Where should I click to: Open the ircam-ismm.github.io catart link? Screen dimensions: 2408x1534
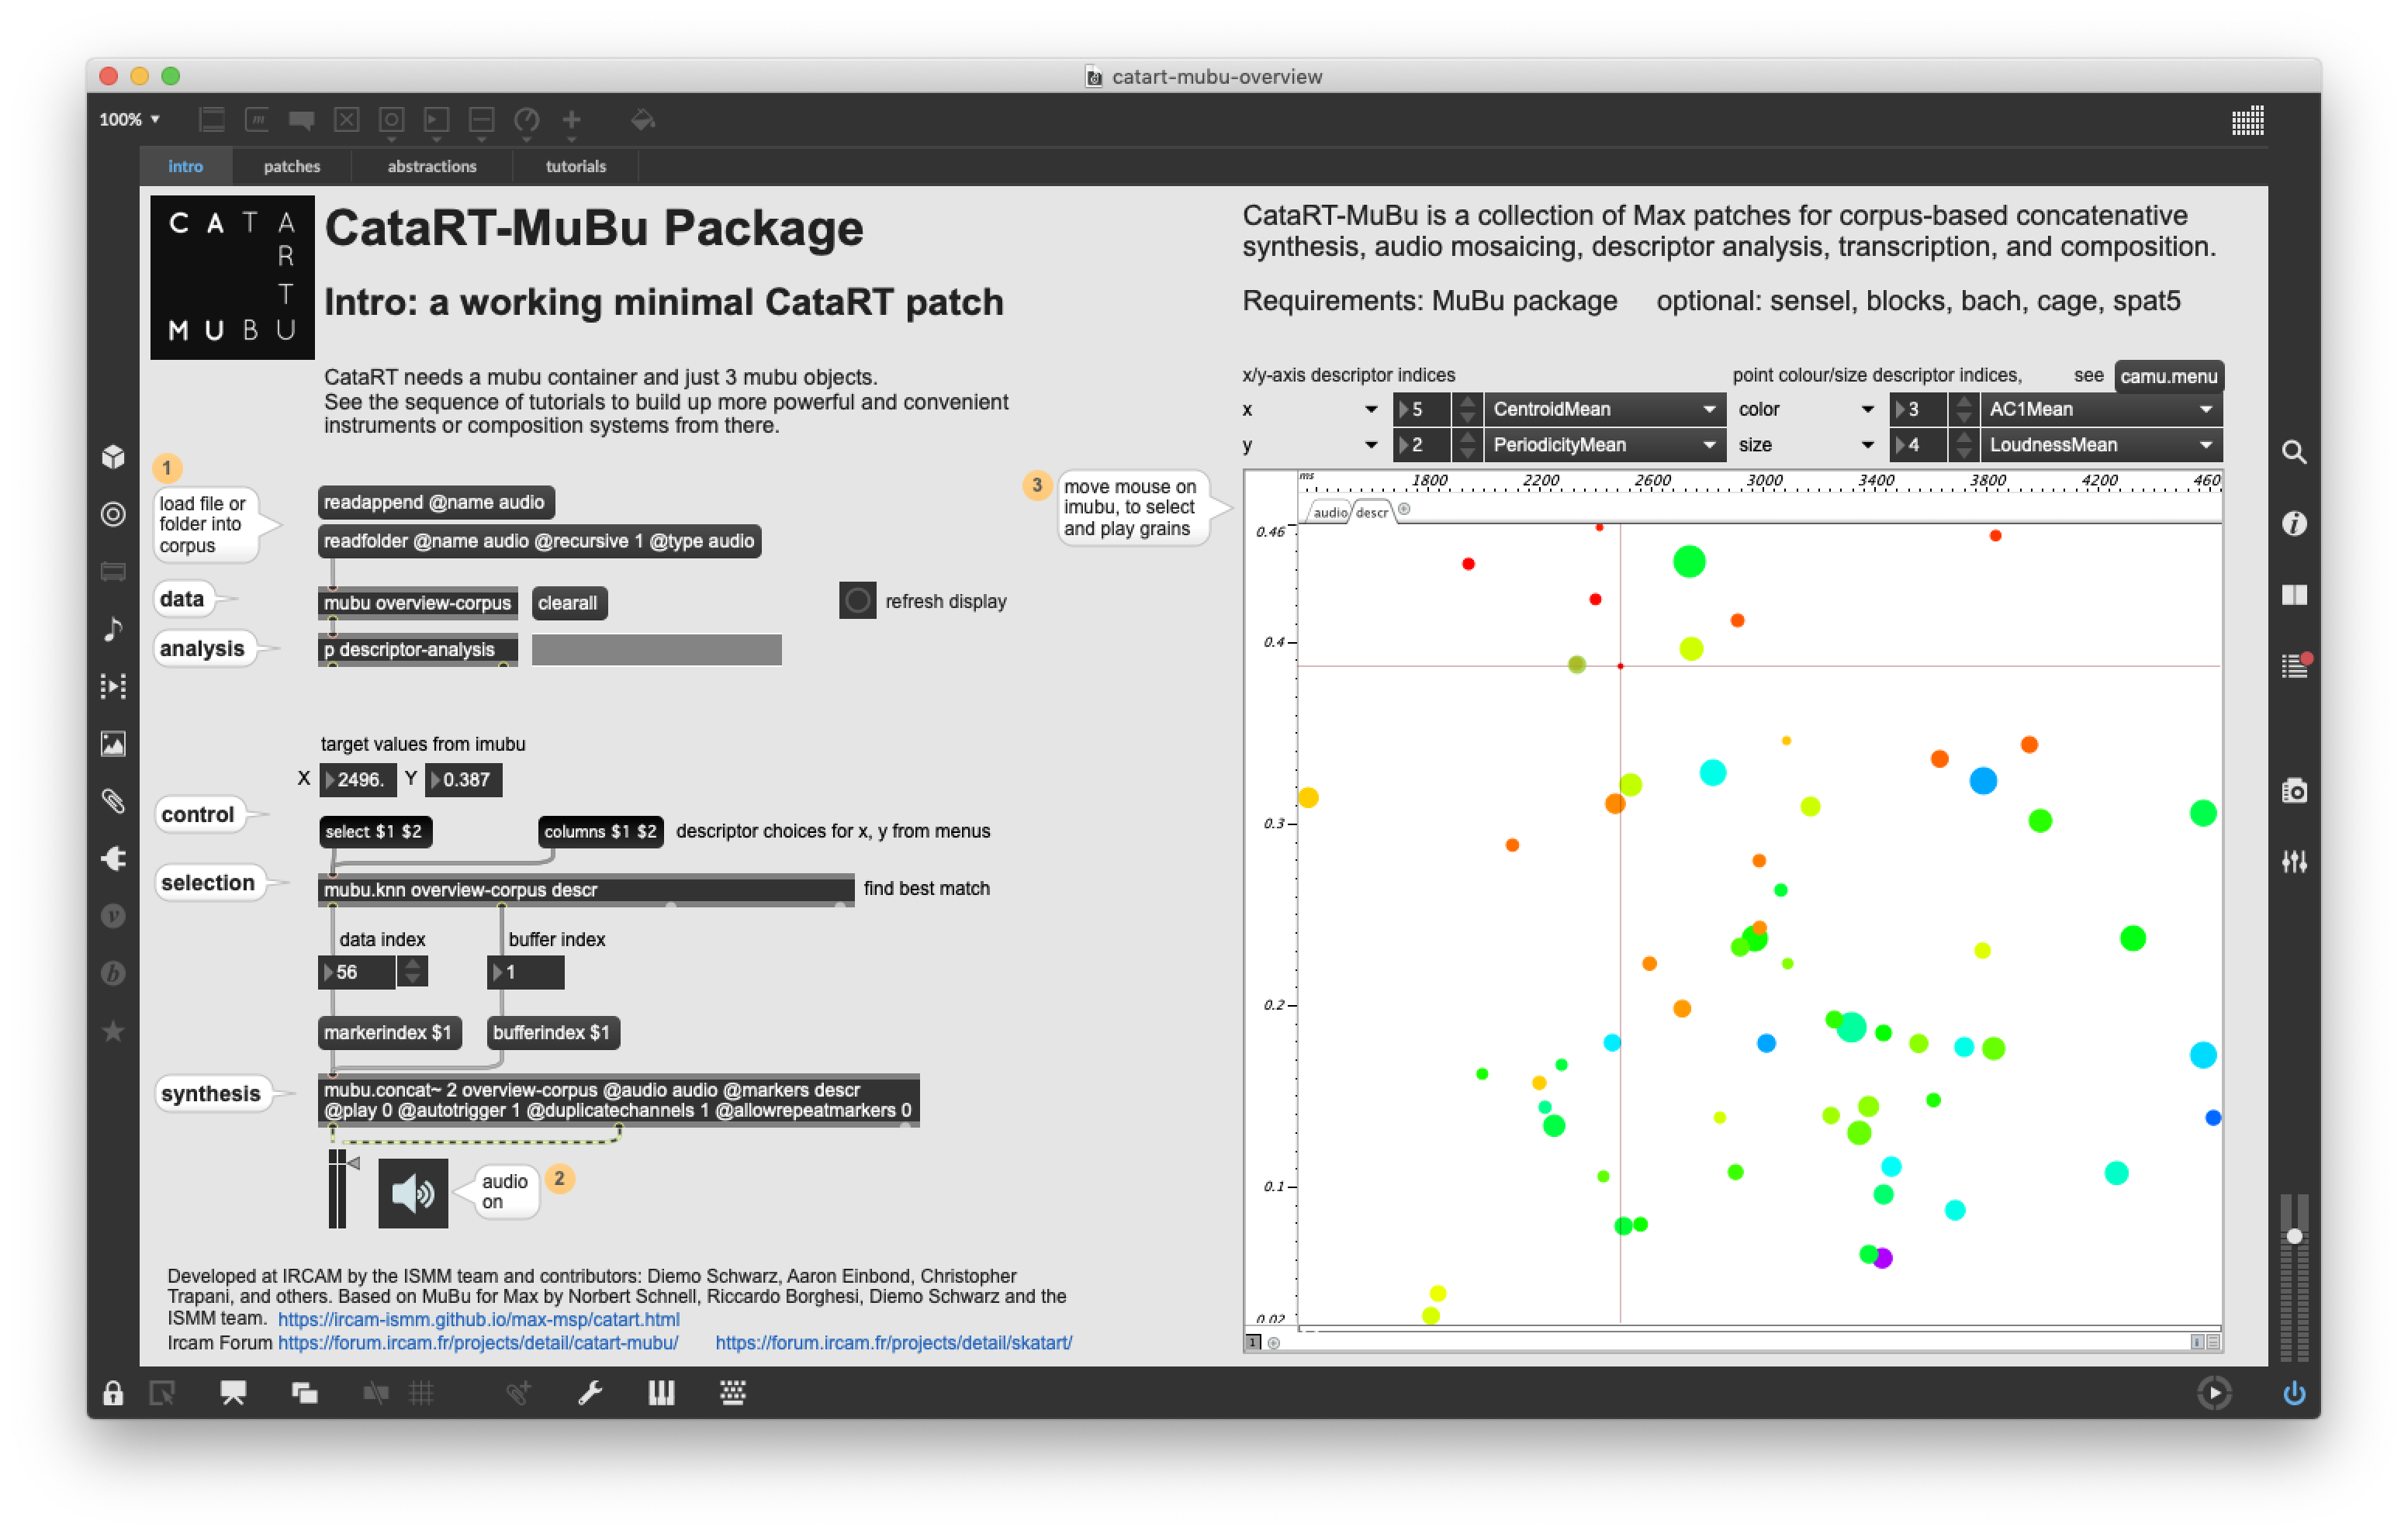tap(478, 1319)
